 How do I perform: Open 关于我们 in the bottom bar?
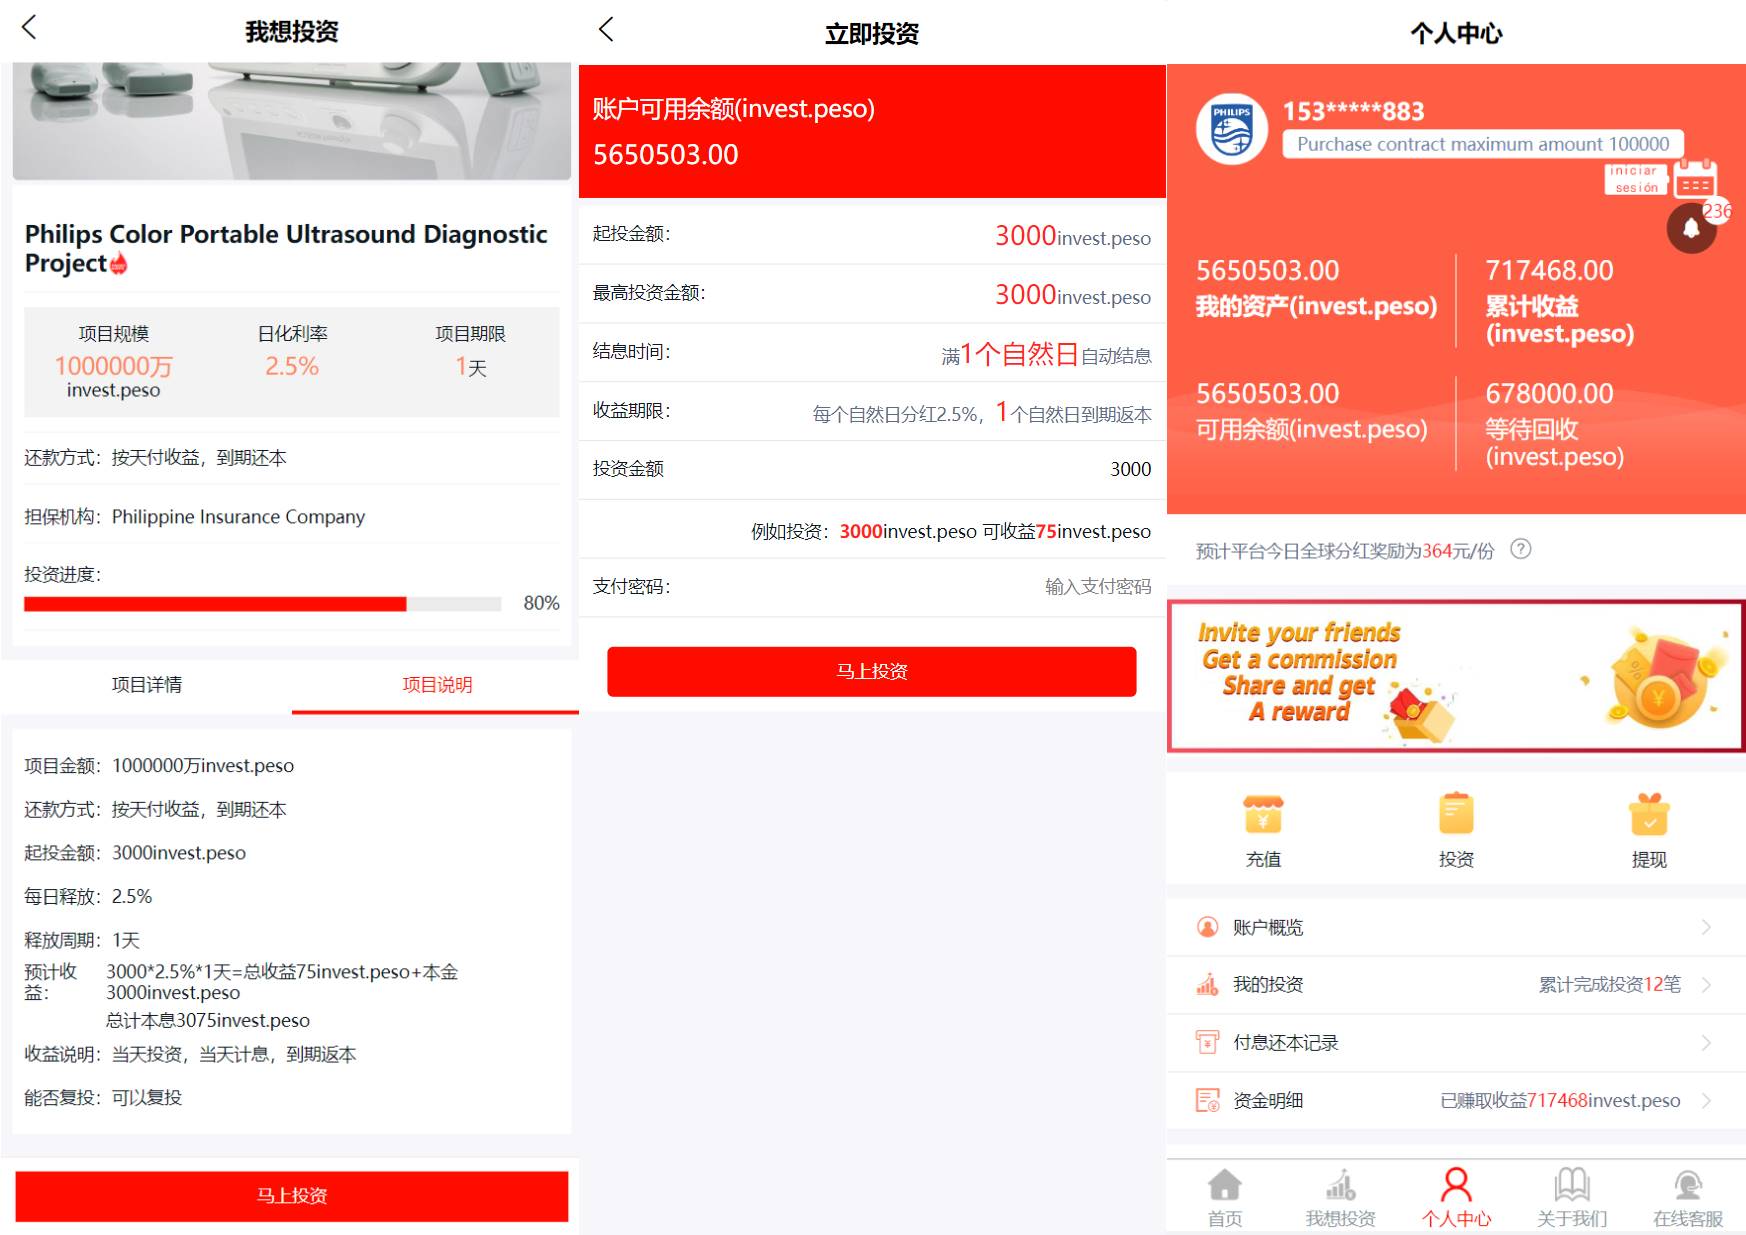[1572, 1197]
